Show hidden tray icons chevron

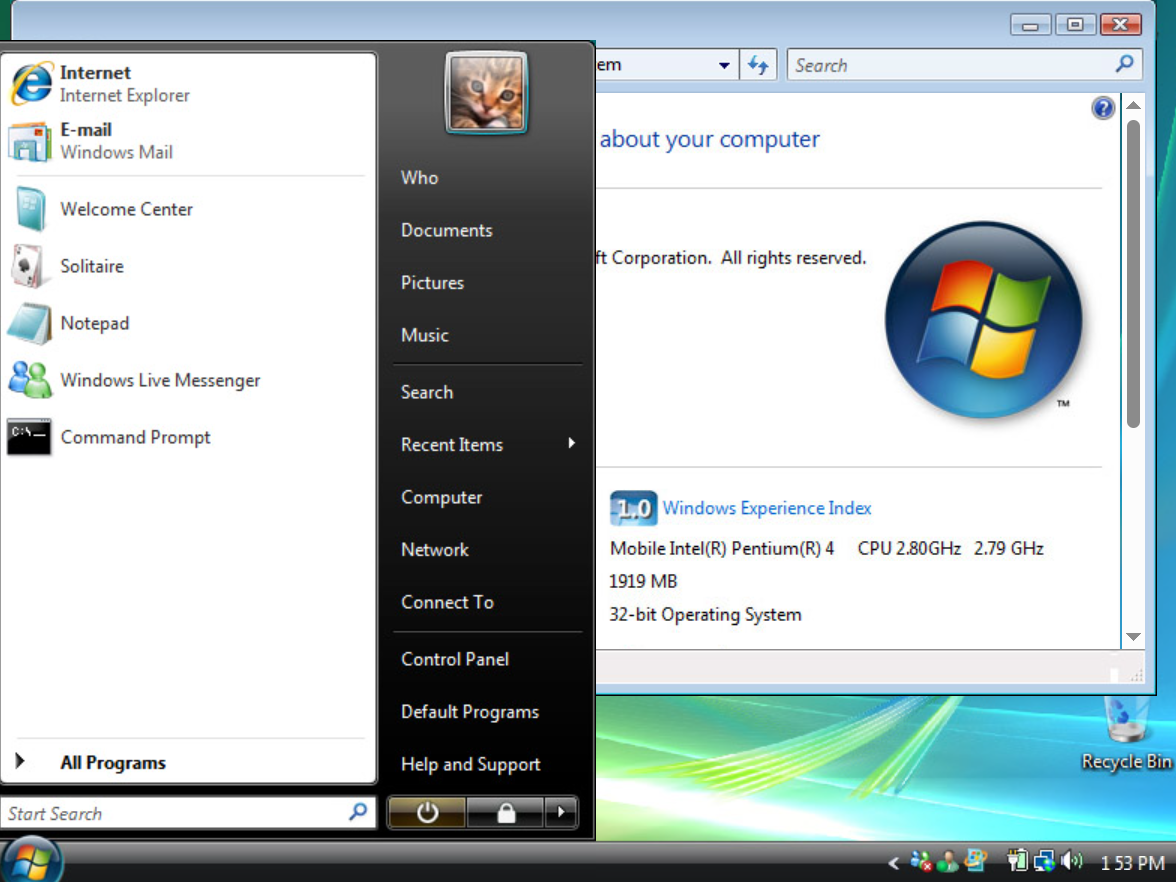point(893,862)
